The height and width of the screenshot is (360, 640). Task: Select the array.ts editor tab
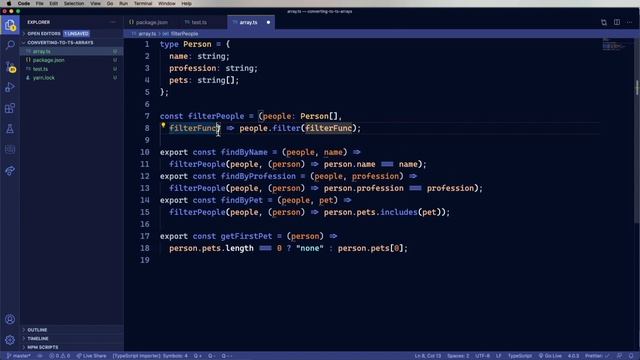pyautogui.click(x=249, y=22)
